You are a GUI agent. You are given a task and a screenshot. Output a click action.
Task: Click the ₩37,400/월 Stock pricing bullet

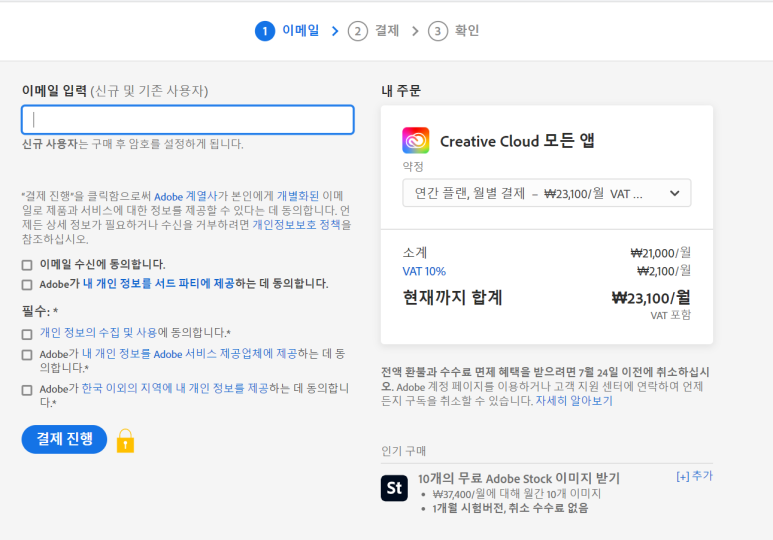point(517,494)
